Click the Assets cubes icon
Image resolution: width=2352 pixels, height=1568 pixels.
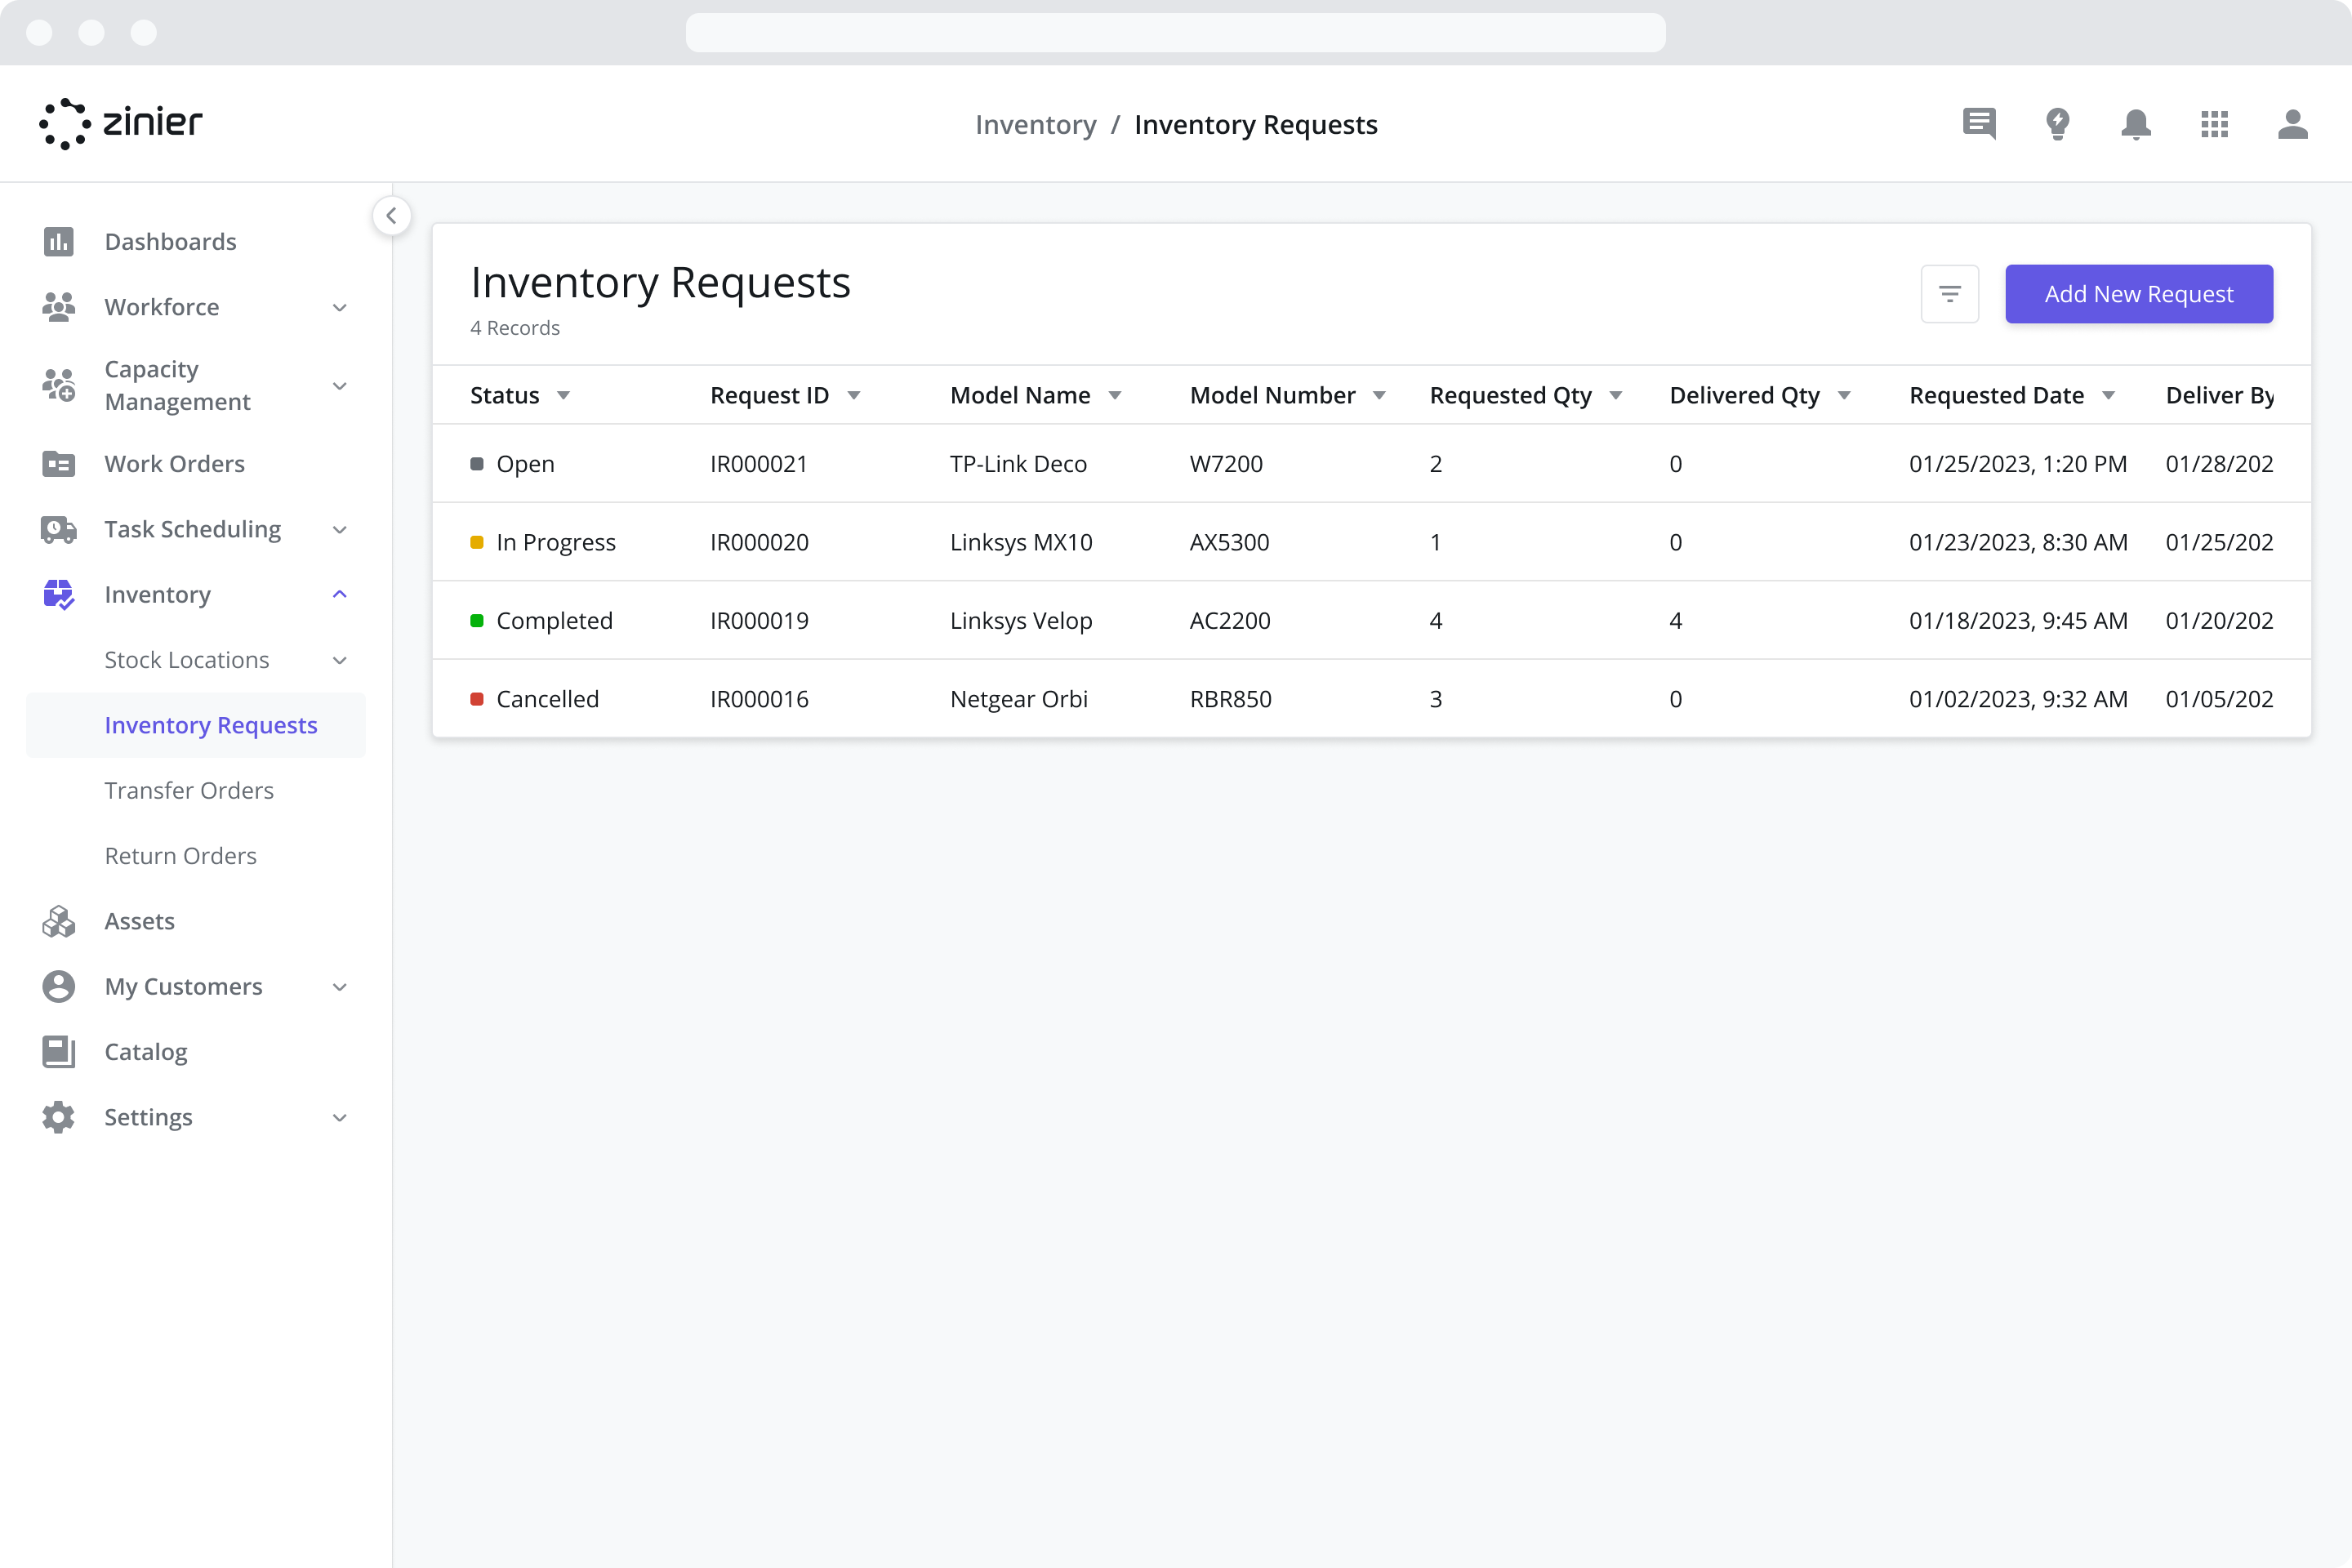[58, 921]
